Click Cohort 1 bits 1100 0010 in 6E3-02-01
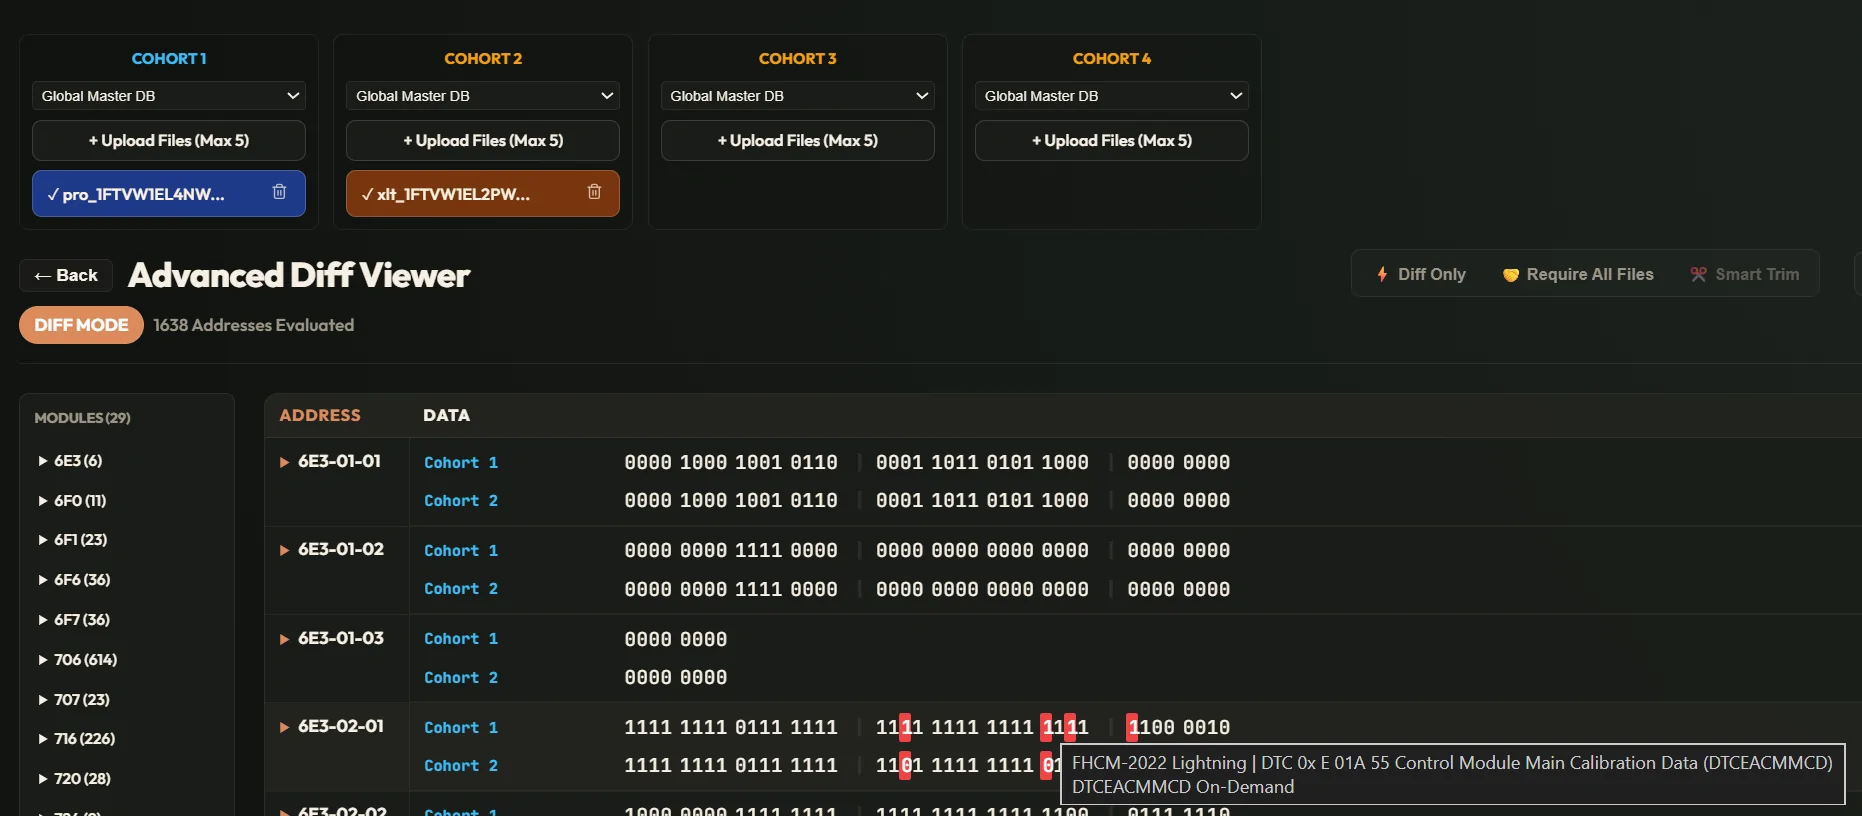 pyautogui.click(x=1179, y=727)
